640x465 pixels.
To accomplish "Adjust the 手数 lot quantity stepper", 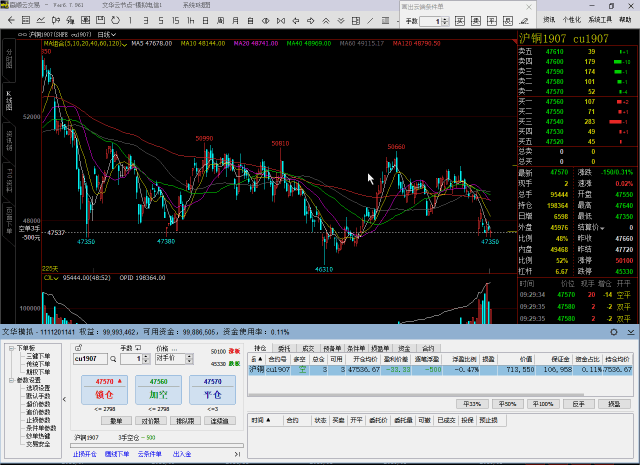I will click(146, 359).
